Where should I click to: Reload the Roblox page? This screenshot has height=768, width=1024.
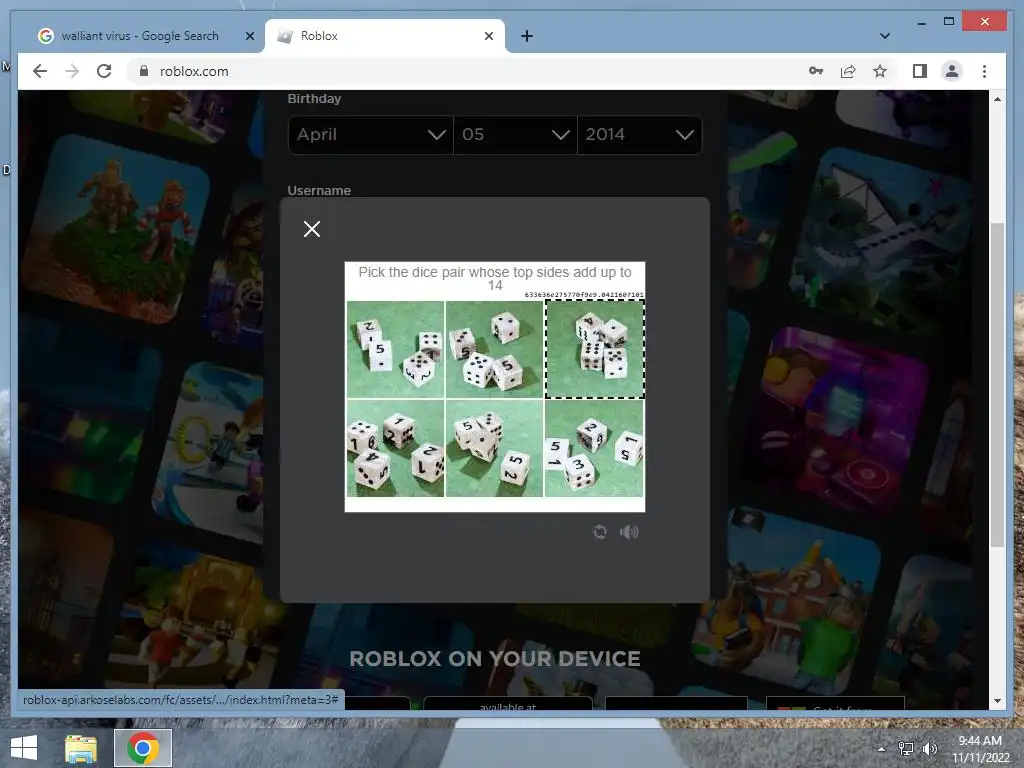104,71
